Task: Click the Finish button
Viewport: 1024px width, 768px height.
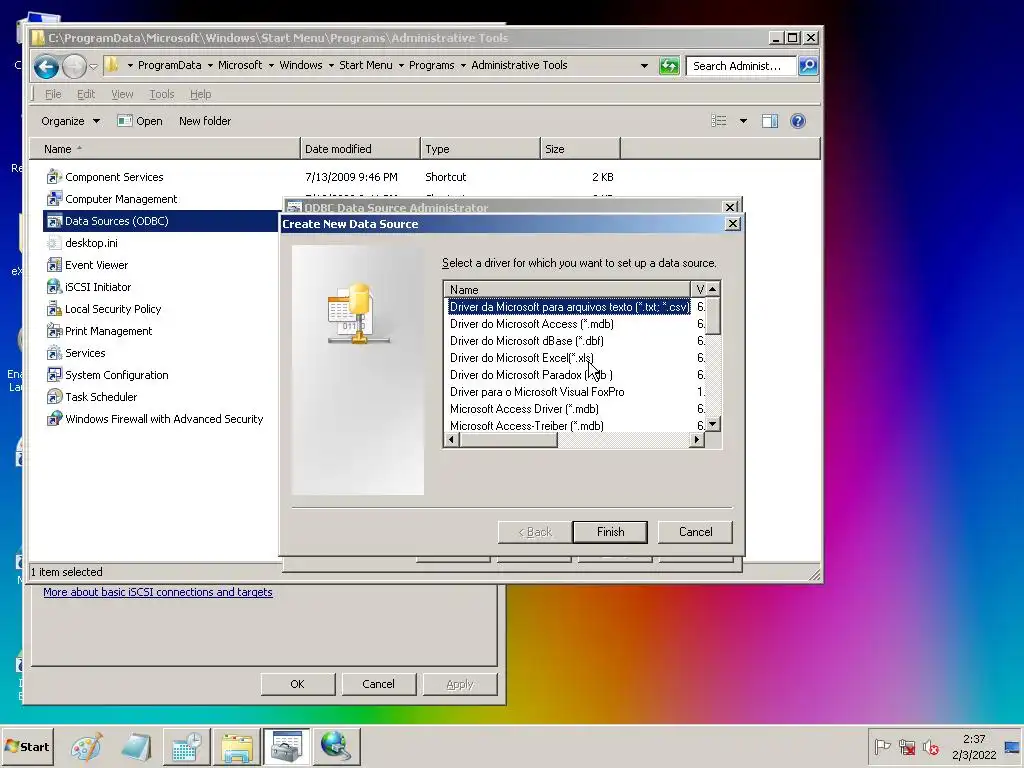Action: click(x=610, y=532)
